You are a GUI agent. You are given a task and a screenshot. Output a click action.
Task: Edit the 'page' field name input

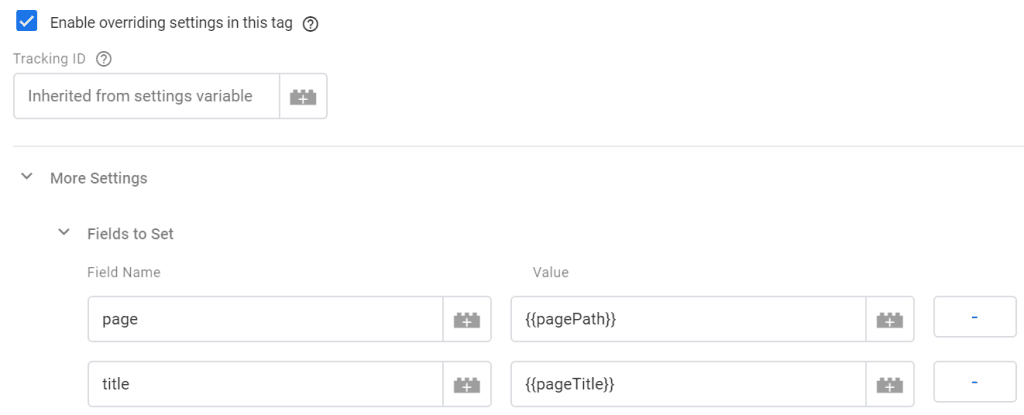tap(266, 319)
